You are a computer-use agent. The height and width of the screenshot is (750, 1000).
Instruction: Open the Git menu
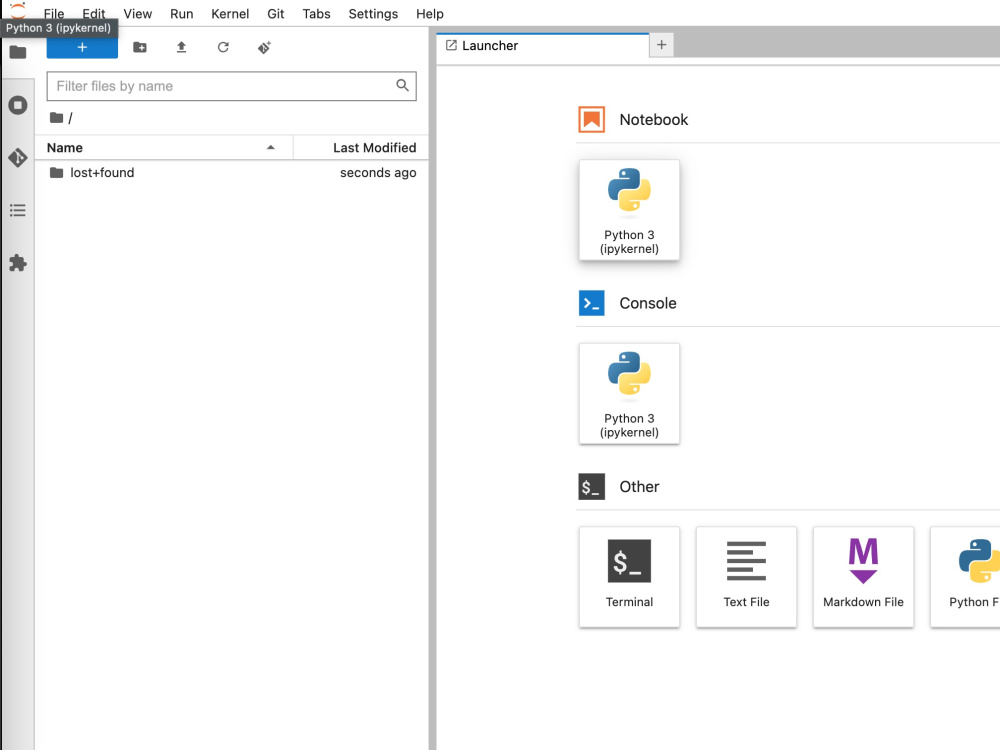pyautogui.click(x=276, y=13)
